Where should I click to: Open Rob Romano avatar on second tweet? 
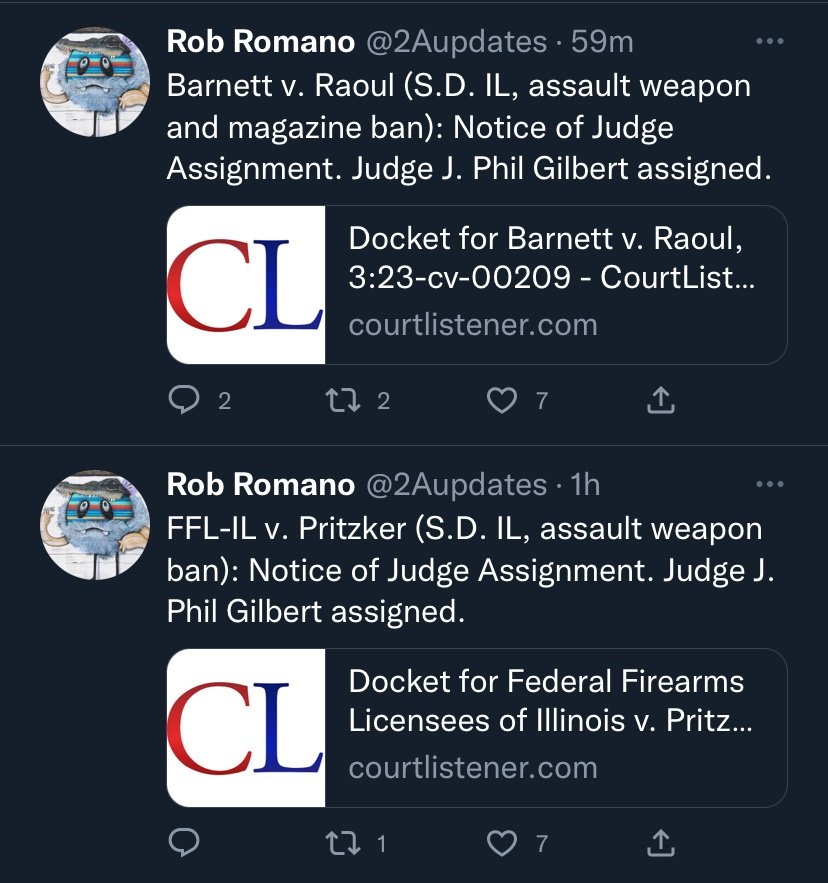click(95, 525)
